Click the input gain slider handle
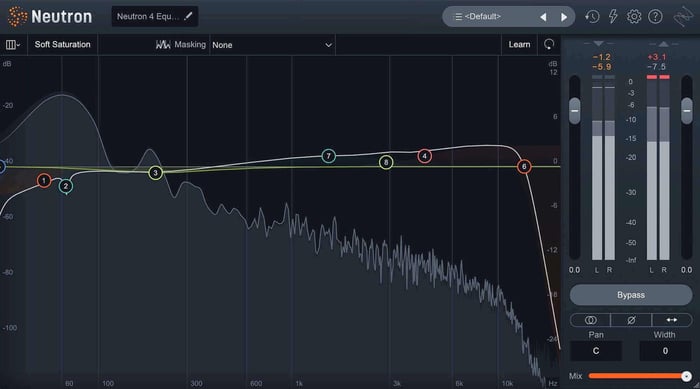The height and width of the screenshot is (389, 700). (575, 110)
